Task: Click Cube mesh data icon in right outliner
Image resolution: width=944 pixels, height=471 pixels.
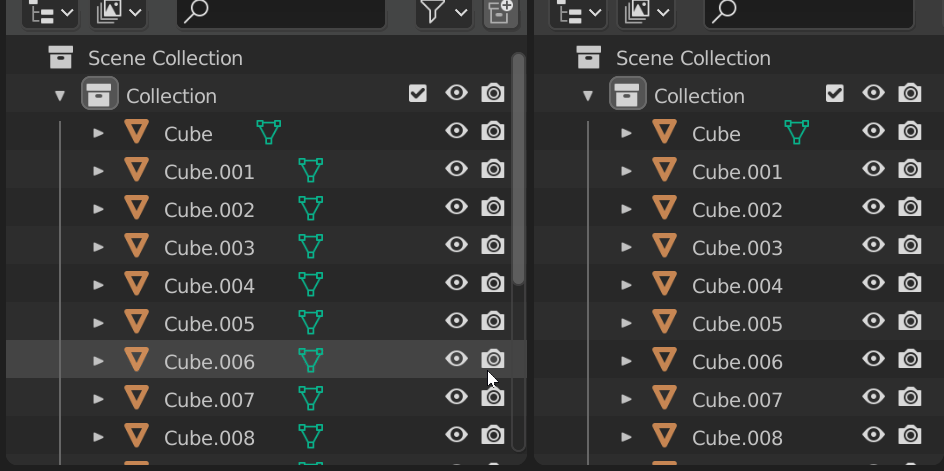Action: [x=796, y=132]
